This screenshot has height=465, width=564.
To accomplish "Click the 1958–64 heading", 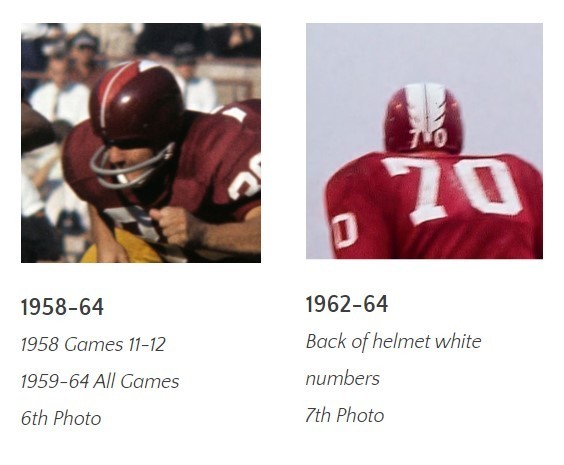I will [x=62, y=307].
